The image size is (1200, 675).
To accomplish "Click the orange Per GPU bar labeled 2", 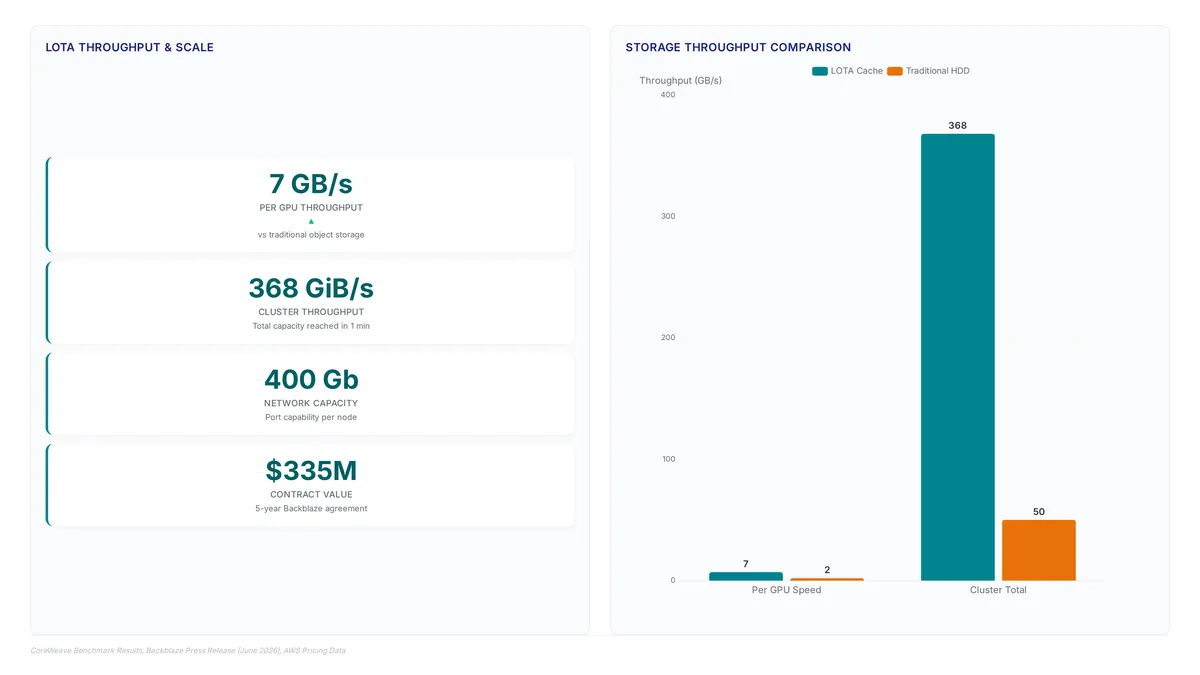I will [827, 579].
